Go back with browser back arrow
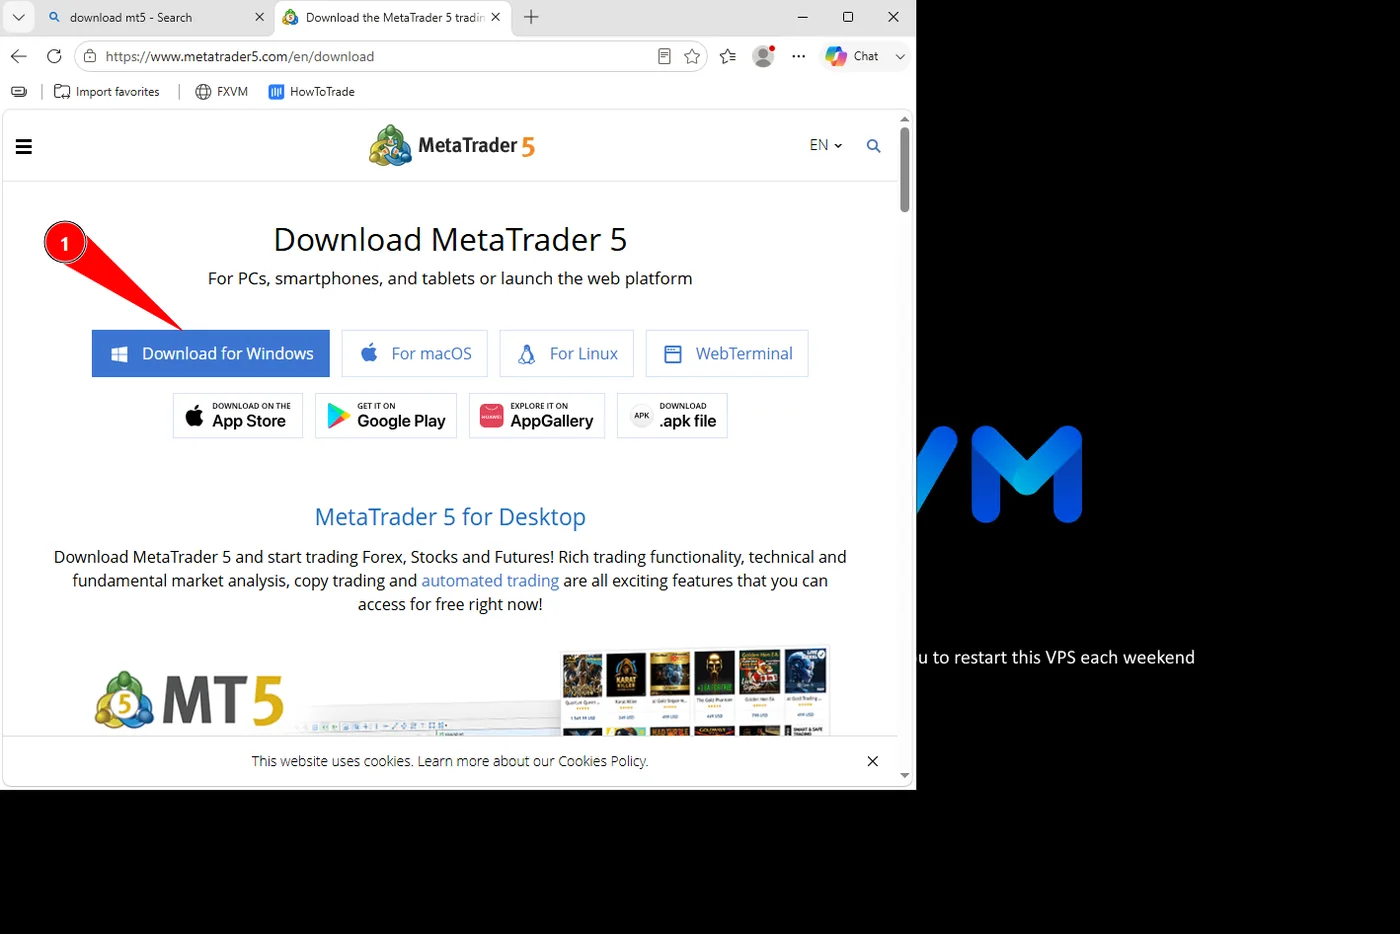Viewport: 1400px width, 934px height. 19,56
